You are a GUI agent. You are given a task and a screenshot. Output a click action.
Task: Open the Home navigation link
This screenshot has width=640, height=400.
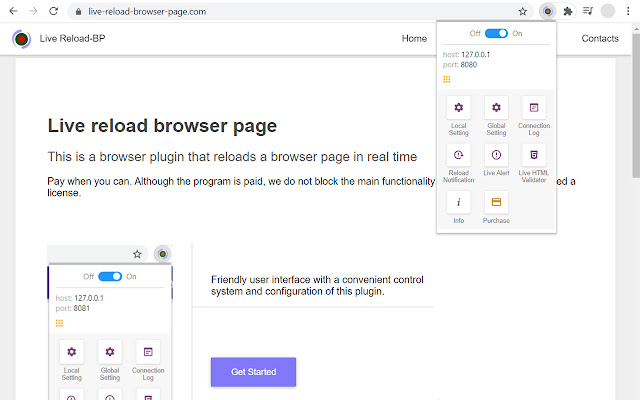(414, 38)
